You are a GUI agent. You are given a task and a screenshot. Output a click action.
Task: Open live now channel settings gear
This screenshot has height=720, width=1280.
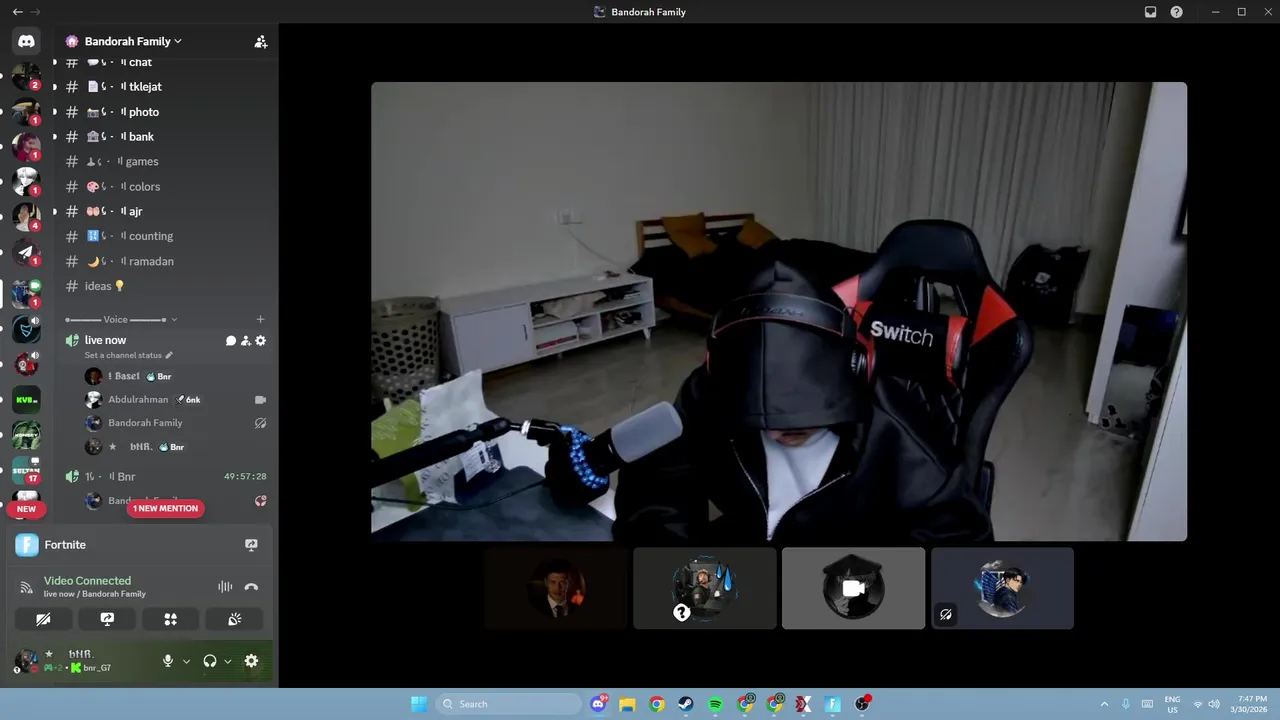click(261, 341)
